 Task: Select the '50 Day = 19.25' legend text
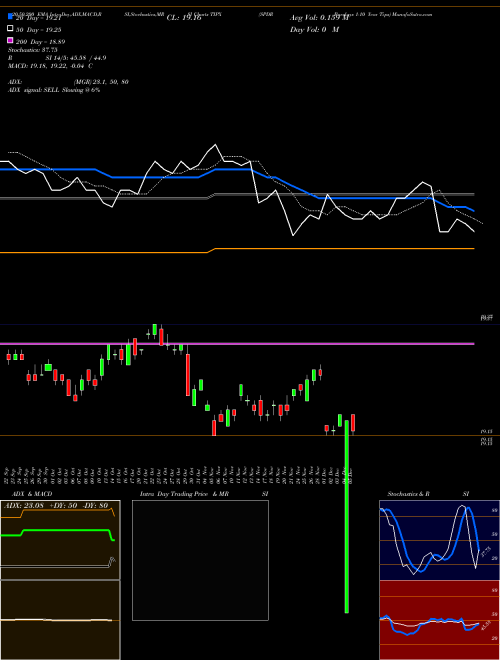tap(39, 30)
